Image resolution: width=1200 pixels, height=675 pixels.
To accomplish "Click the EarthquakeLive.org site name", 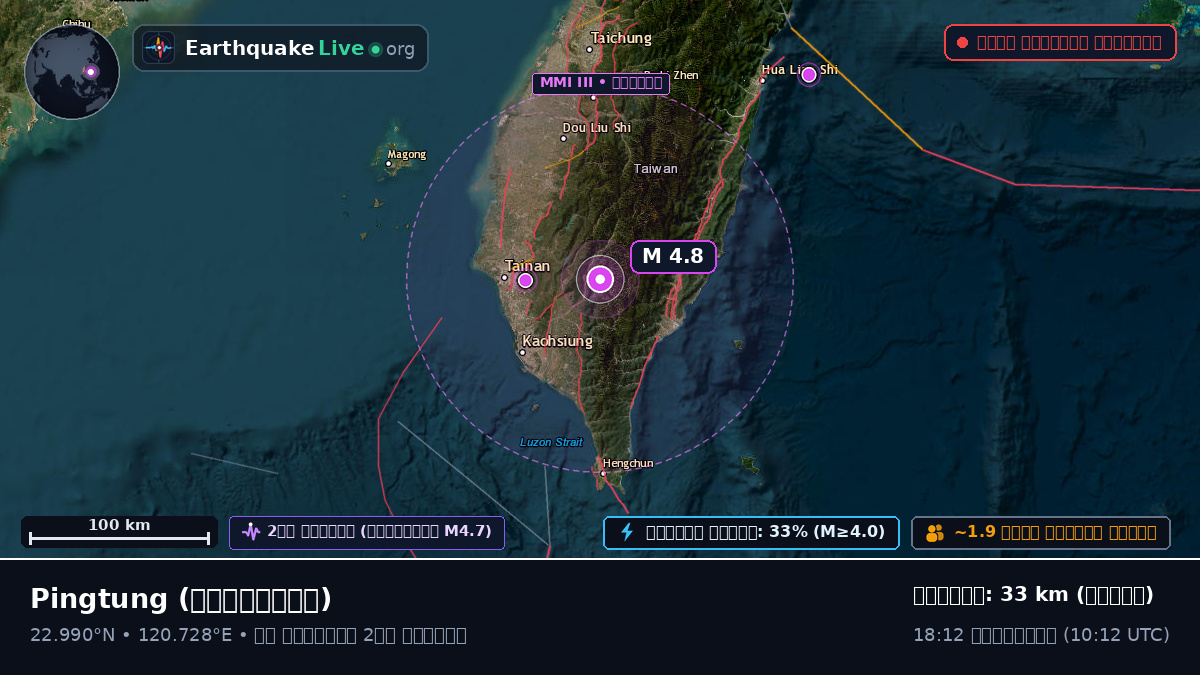I will click(x=300, y=49).
